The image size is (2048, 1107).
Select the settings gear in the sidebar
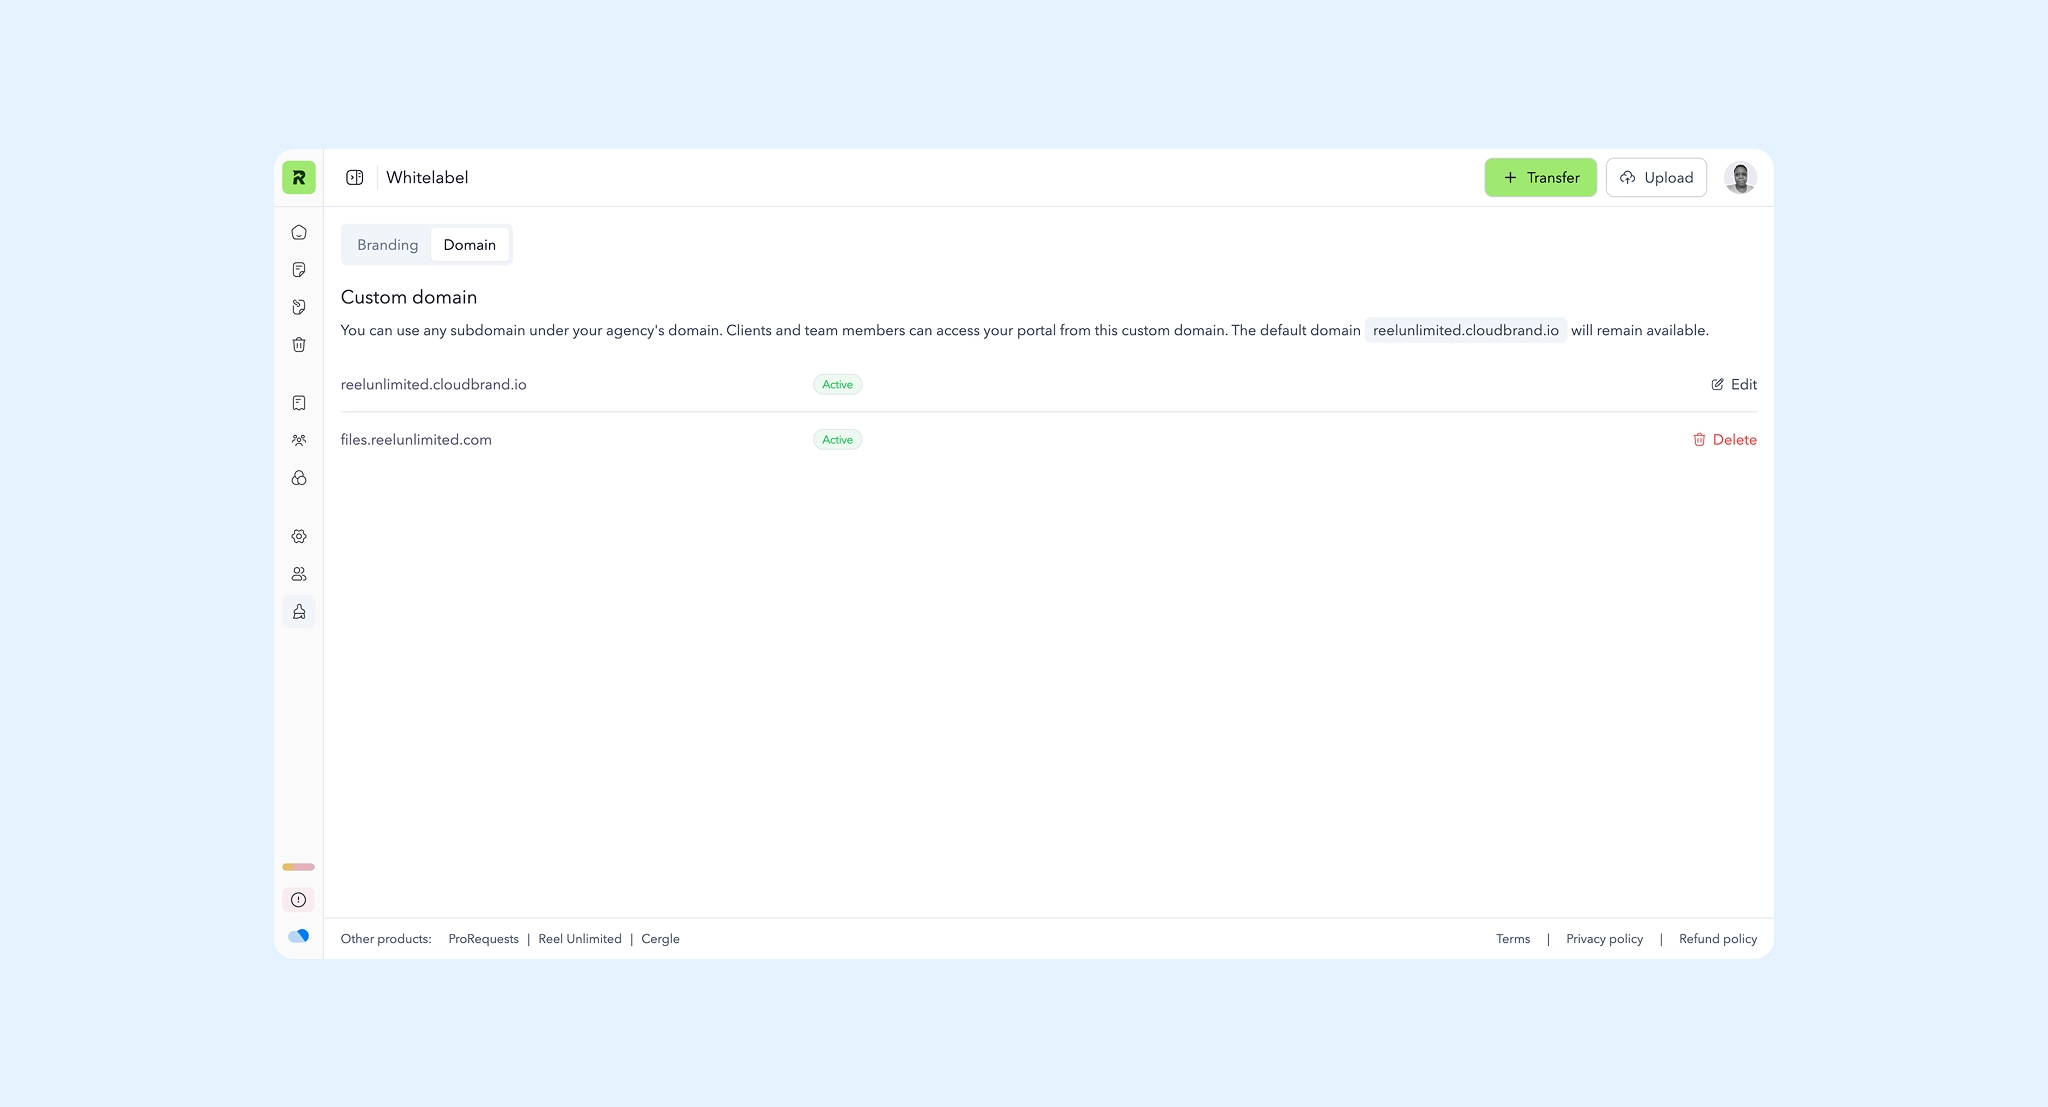298,535
